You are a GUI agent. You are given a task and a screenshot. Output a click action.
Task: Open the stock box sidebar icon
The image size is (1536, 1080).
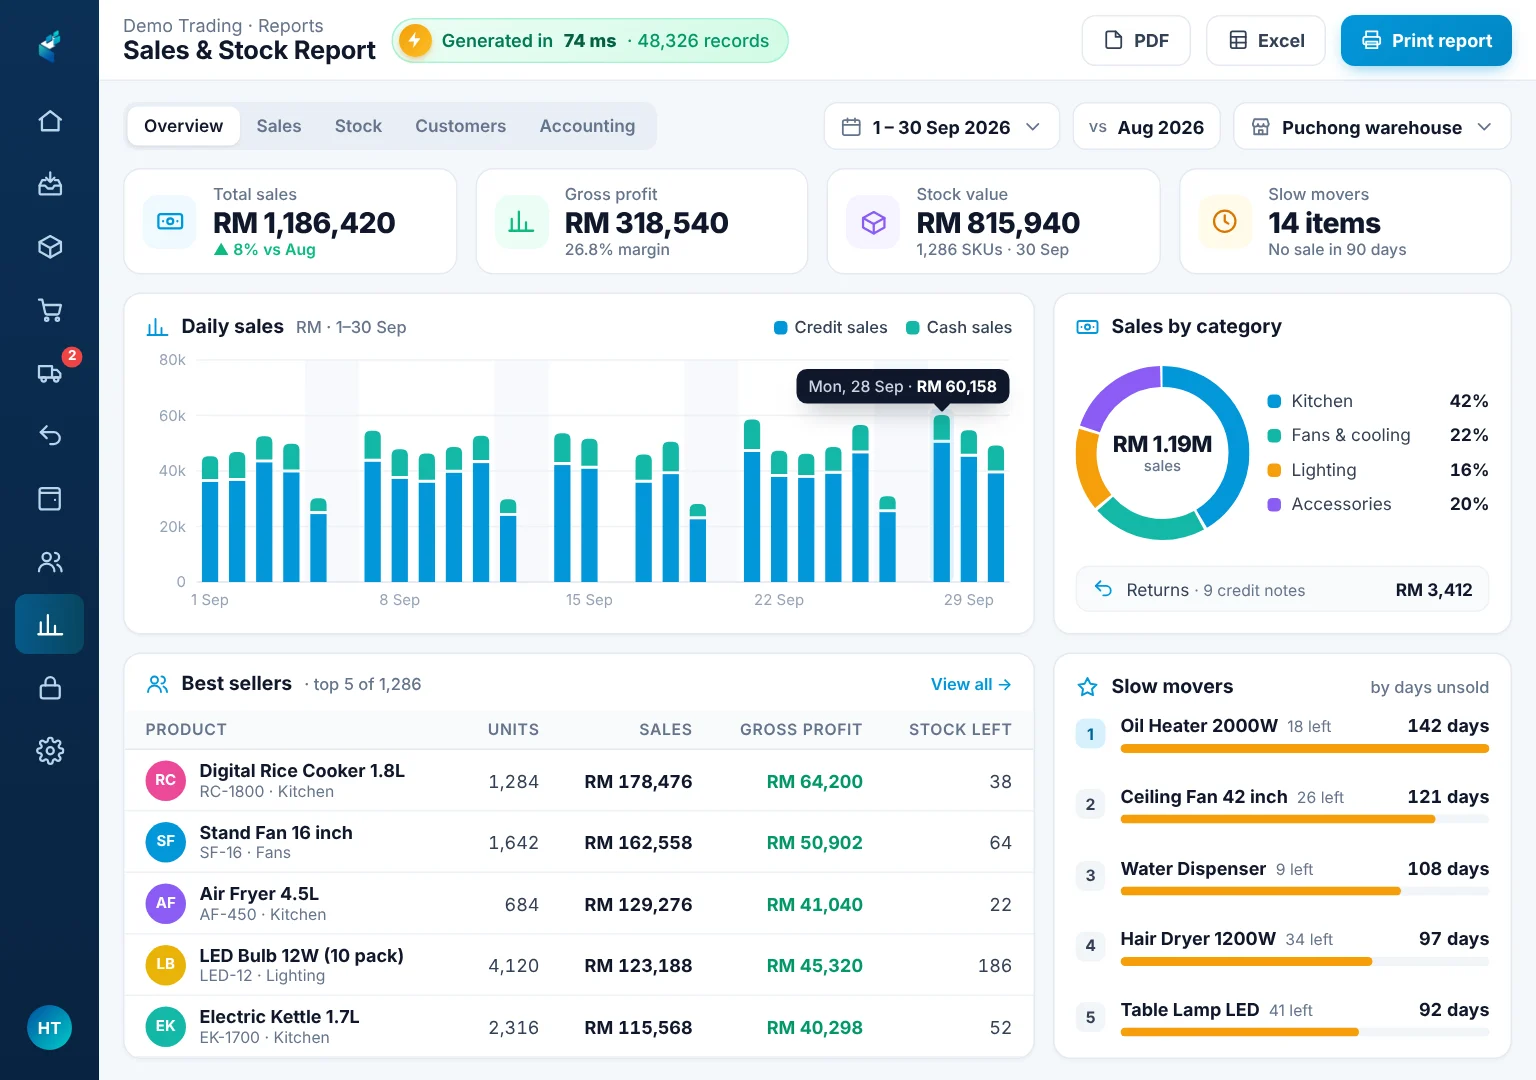click(50, 247)
